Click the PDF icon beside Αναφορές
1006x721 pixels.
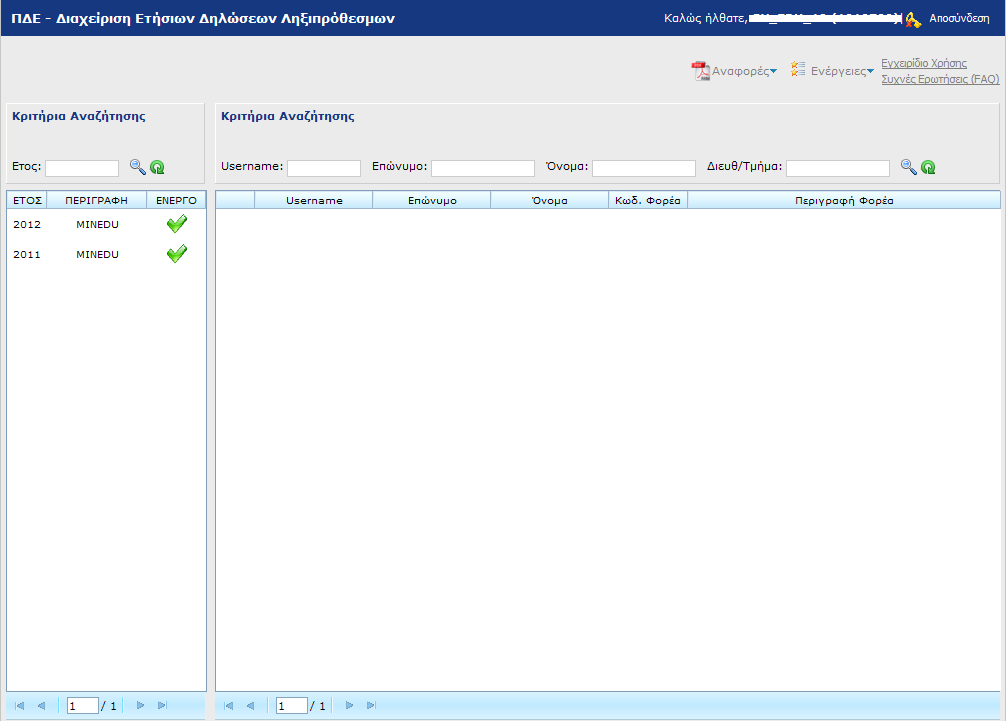[x=700, y=71]
